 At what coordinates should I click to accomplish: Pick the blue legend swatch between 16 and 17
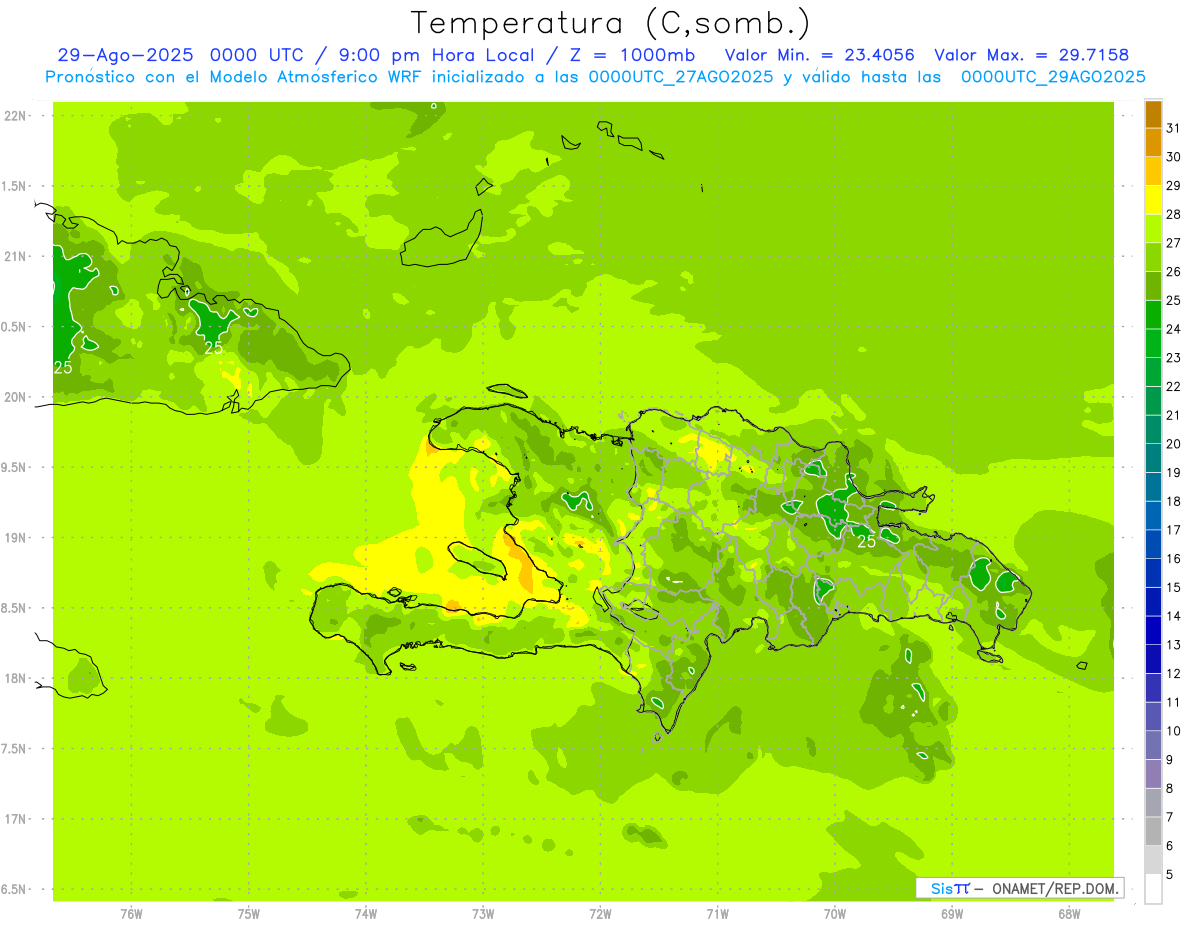coord(1153,544)
